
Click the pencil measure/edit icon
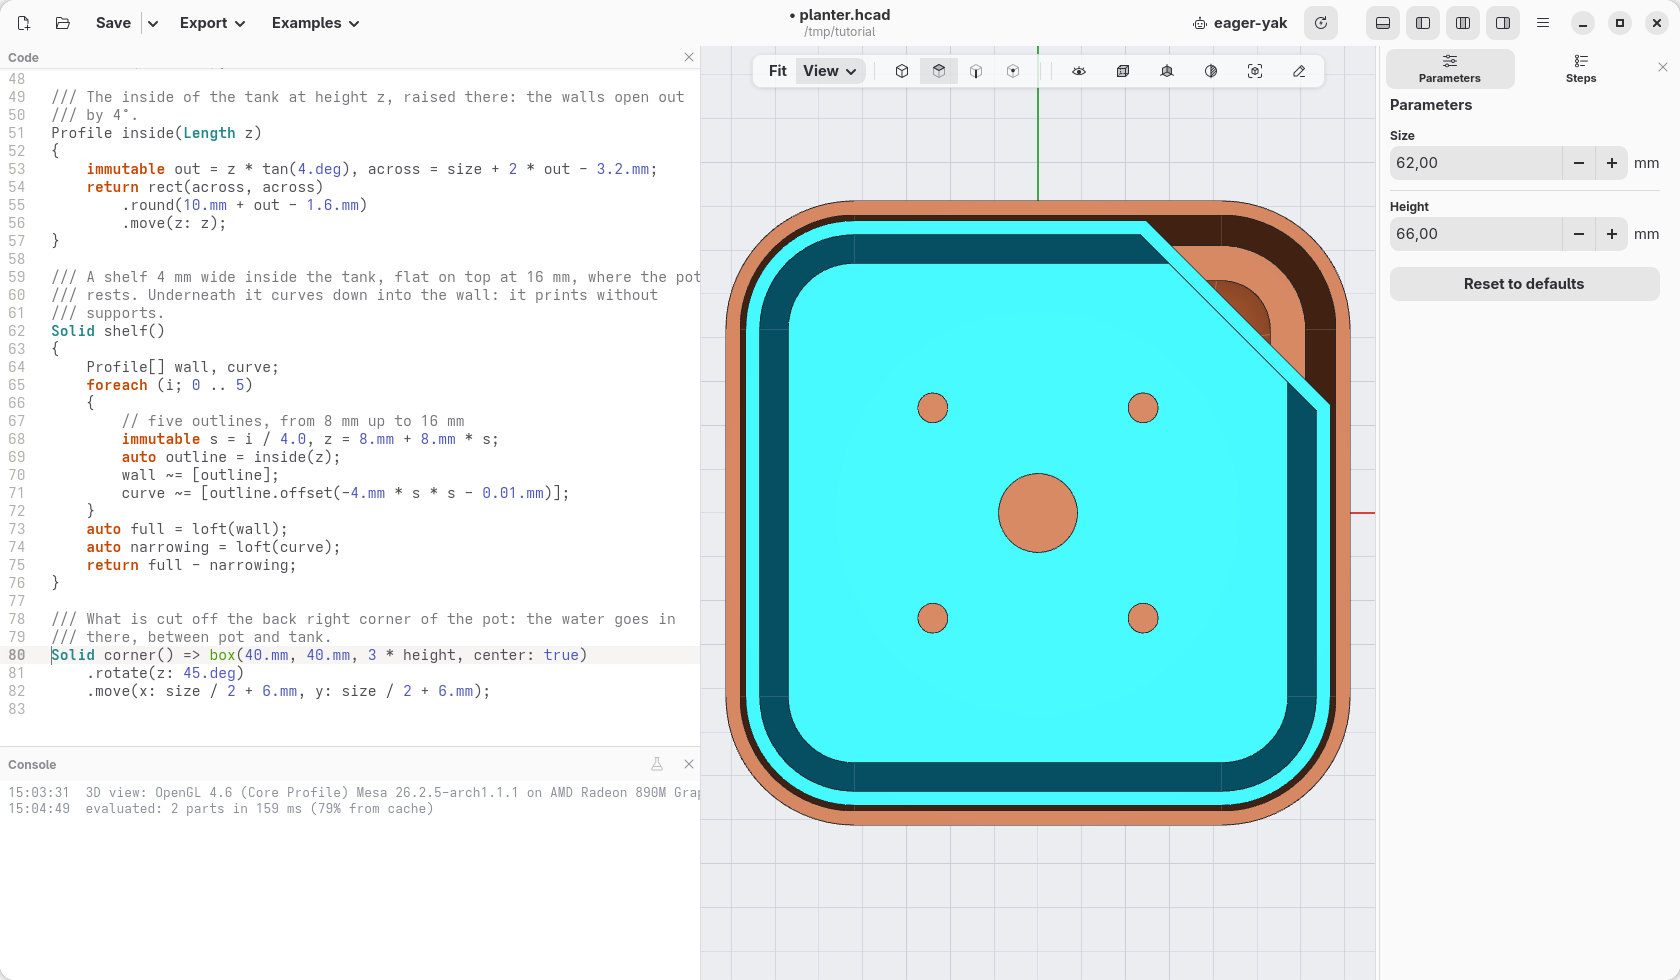coord(1299,71)
